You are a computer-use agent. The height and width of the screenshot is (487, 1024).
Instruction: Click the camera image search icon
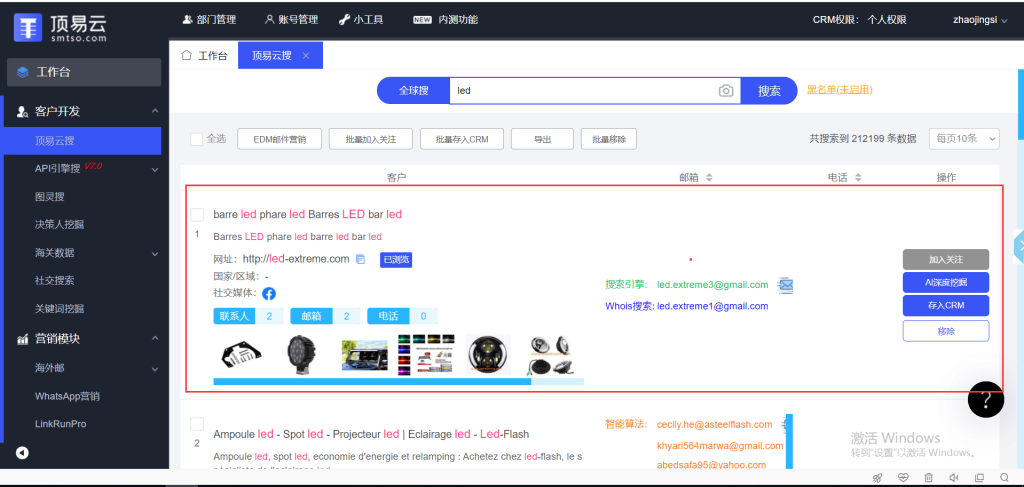(726, 91)
